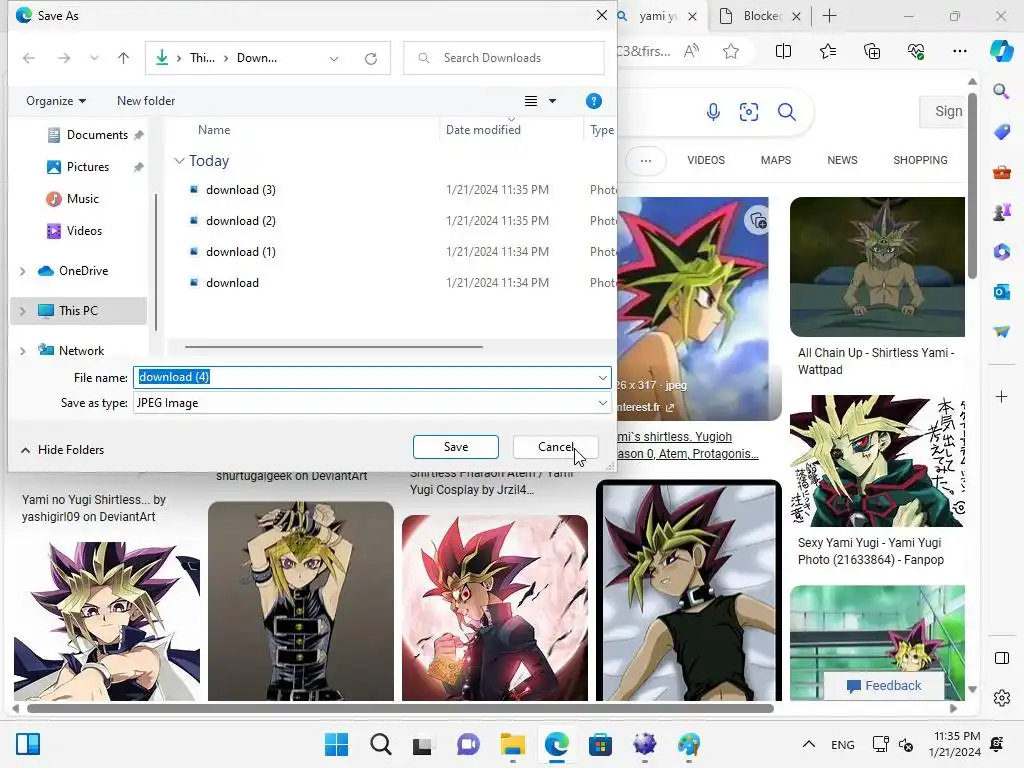Image resolution: width=1024 pixels, height=768 pixels.
Task: Switch to the SHOPPING search tab
Action: [x=920, y=160]
